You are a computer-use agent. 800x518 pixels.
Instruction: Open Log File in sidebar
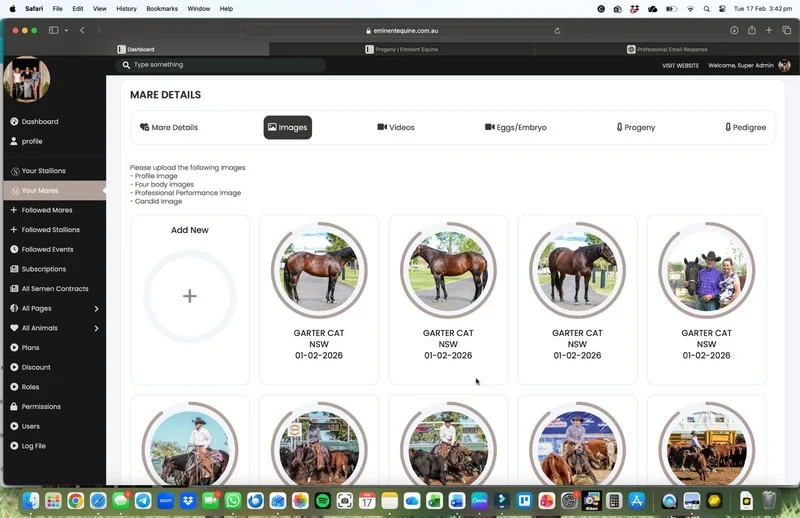[x=33, y=446]
